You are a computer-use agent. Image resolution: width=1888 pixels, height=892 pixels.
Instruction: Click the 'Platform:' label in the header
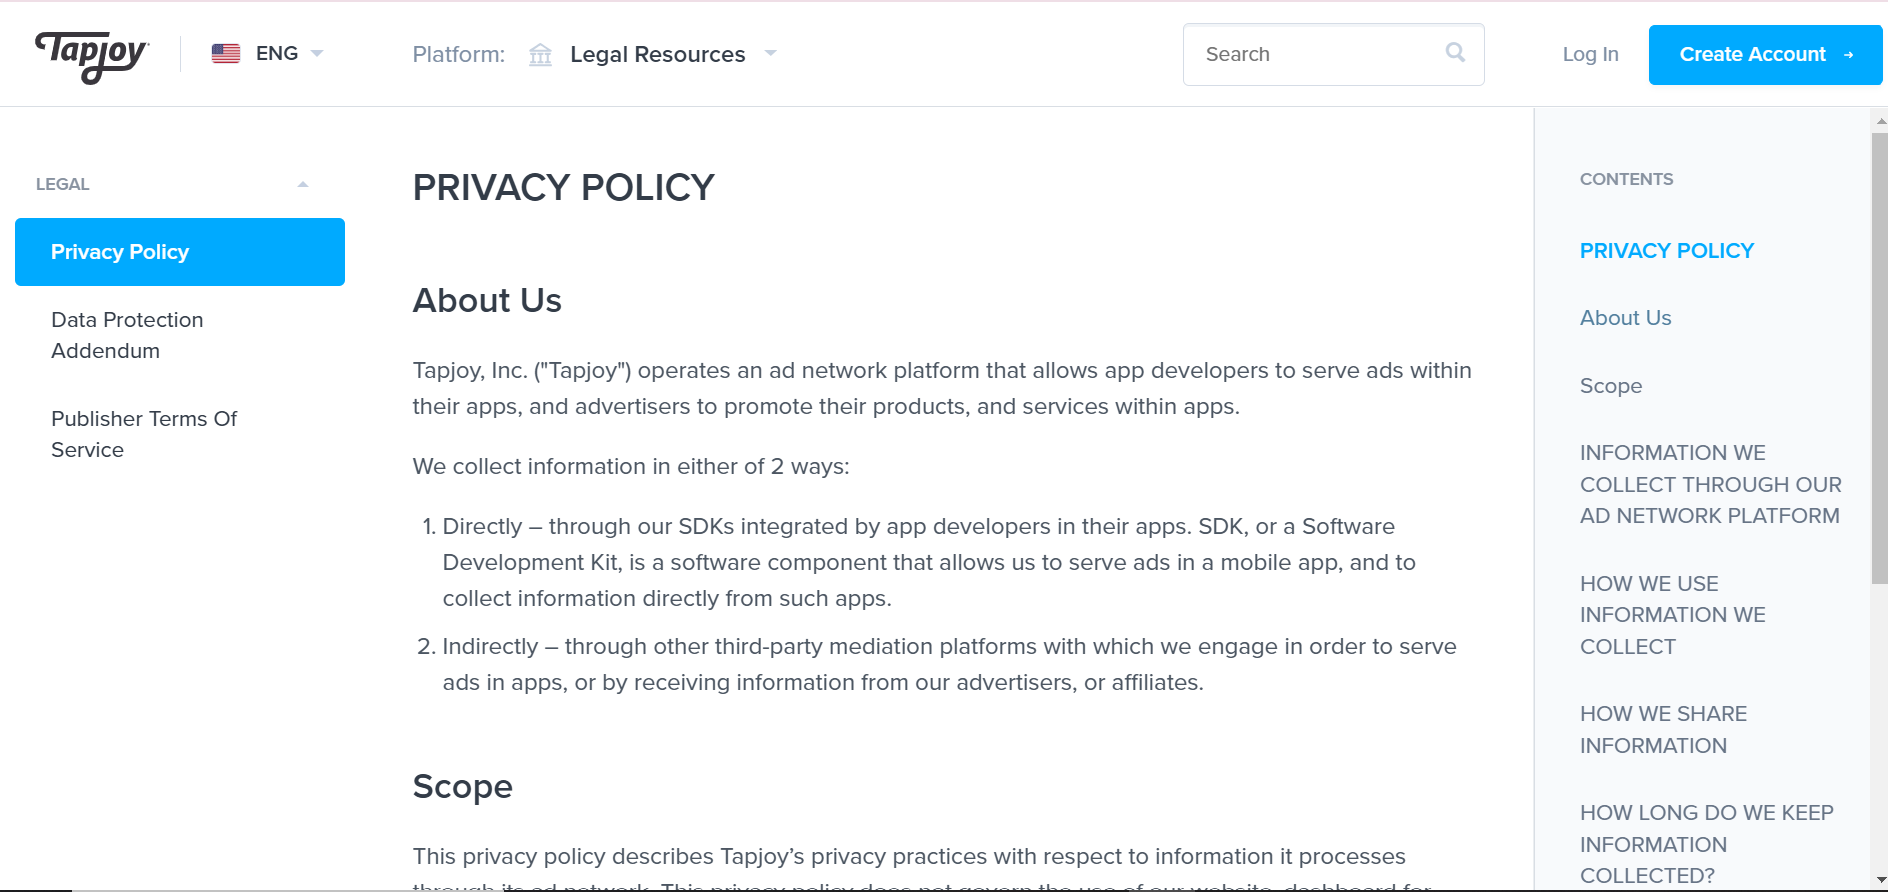459,55
